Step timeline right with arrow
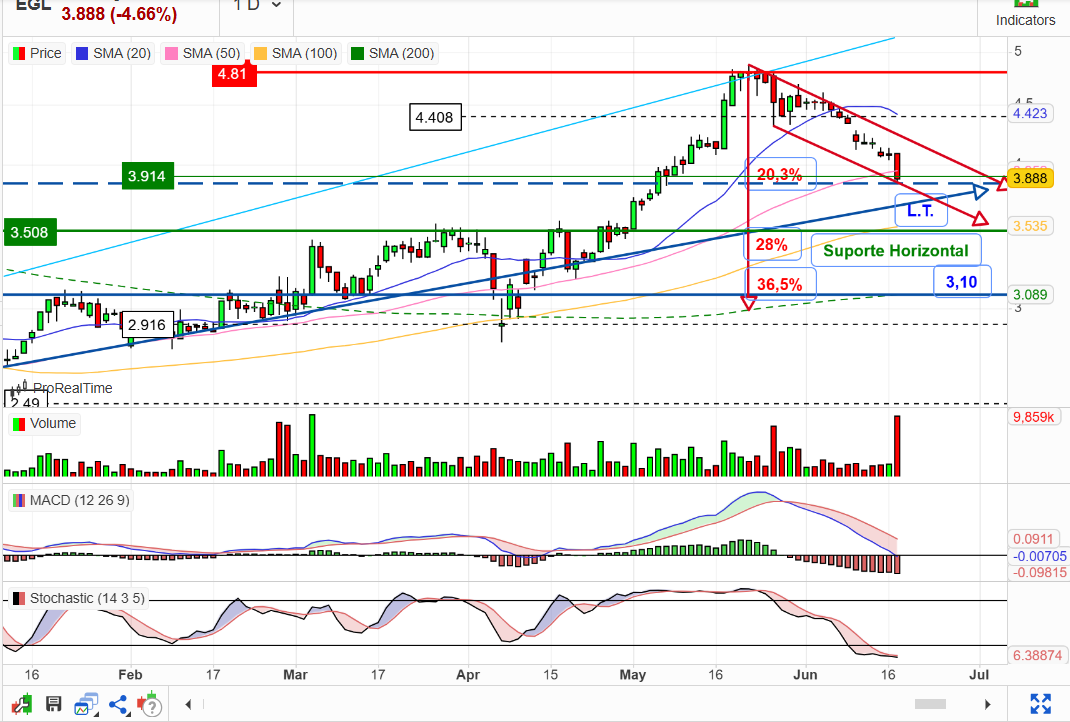The width and height of the screenshot is (1070, 722). coord(987,704)
